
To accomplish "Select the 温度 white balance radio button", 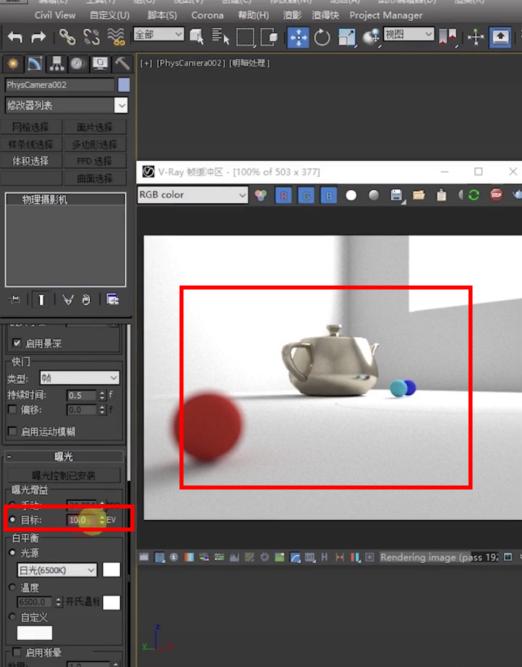I will [13, 587].
